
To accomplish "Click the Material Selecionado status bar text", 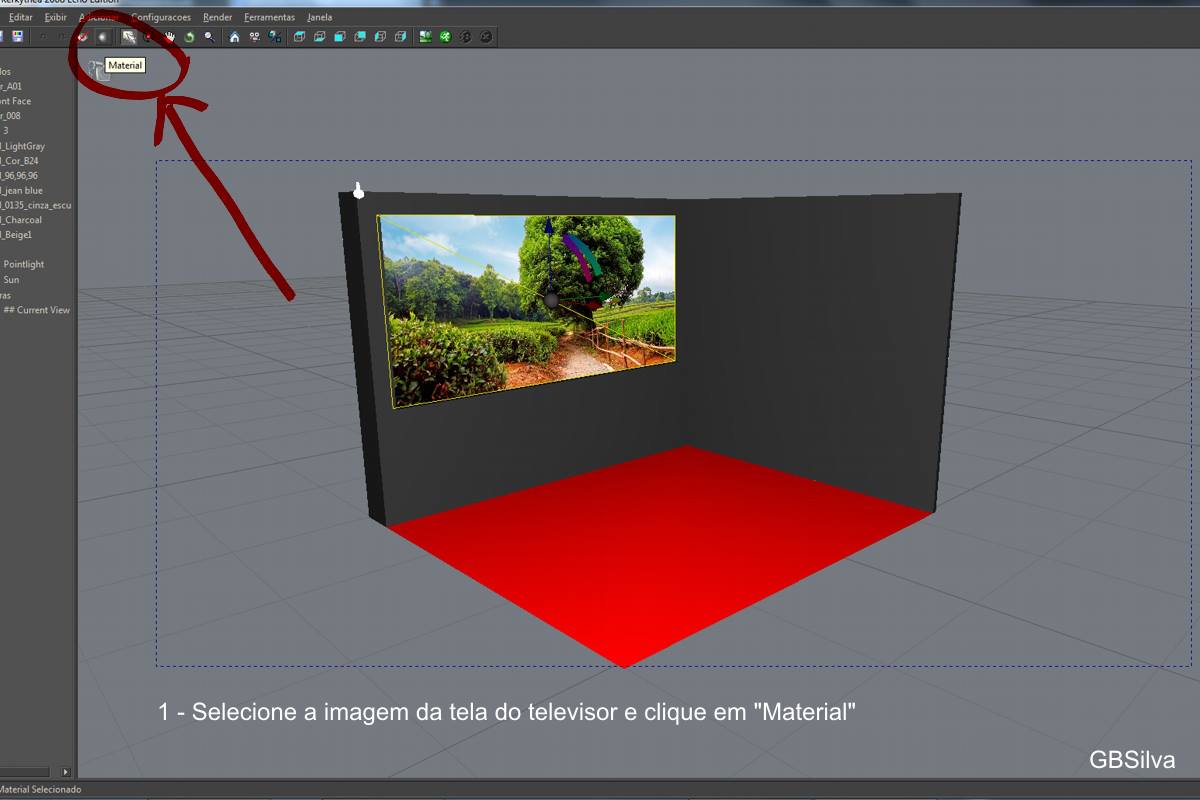I will [x=41, y=789].
